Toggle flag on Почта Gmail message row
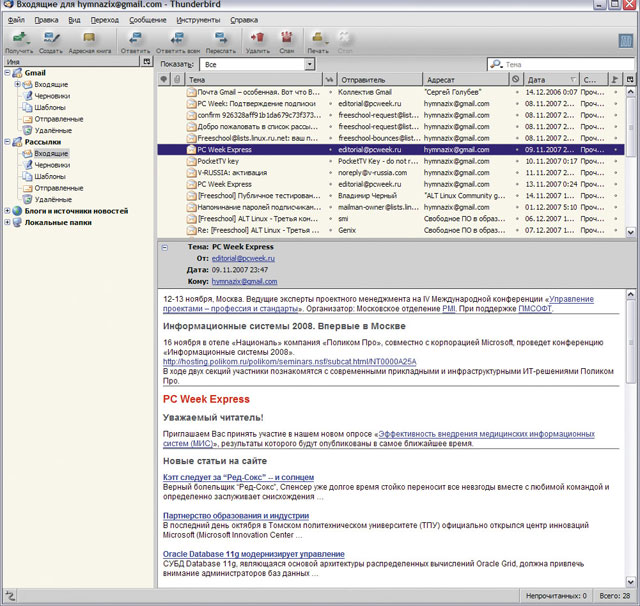This screenshot has width=640, height=606. [x=616, y=92]
